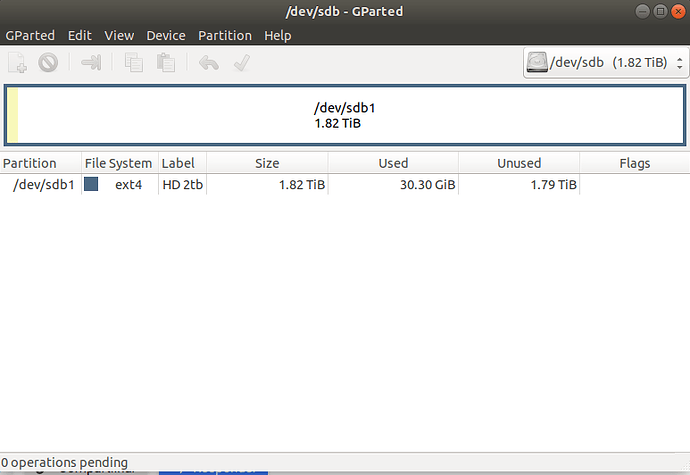Viewport: 690px width, 475px height.
Task: Click the HD 2tb label cell
Action: [183, 184]
